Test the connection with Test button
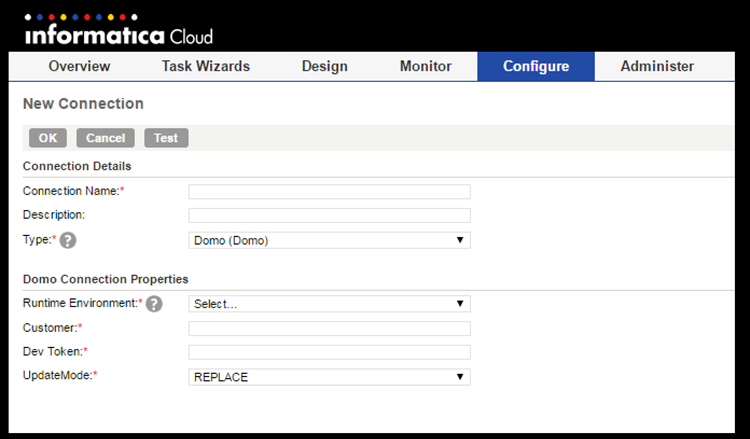Screen dimensions: 750x439 point(166,138)
